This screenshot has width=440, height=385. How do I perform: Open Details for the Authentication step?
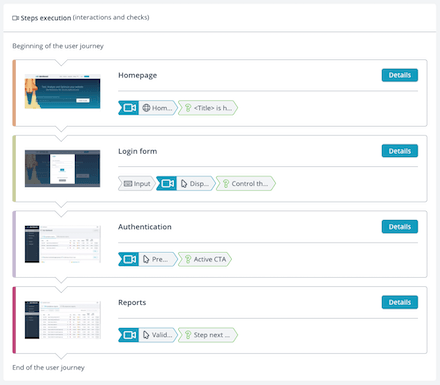400,227
